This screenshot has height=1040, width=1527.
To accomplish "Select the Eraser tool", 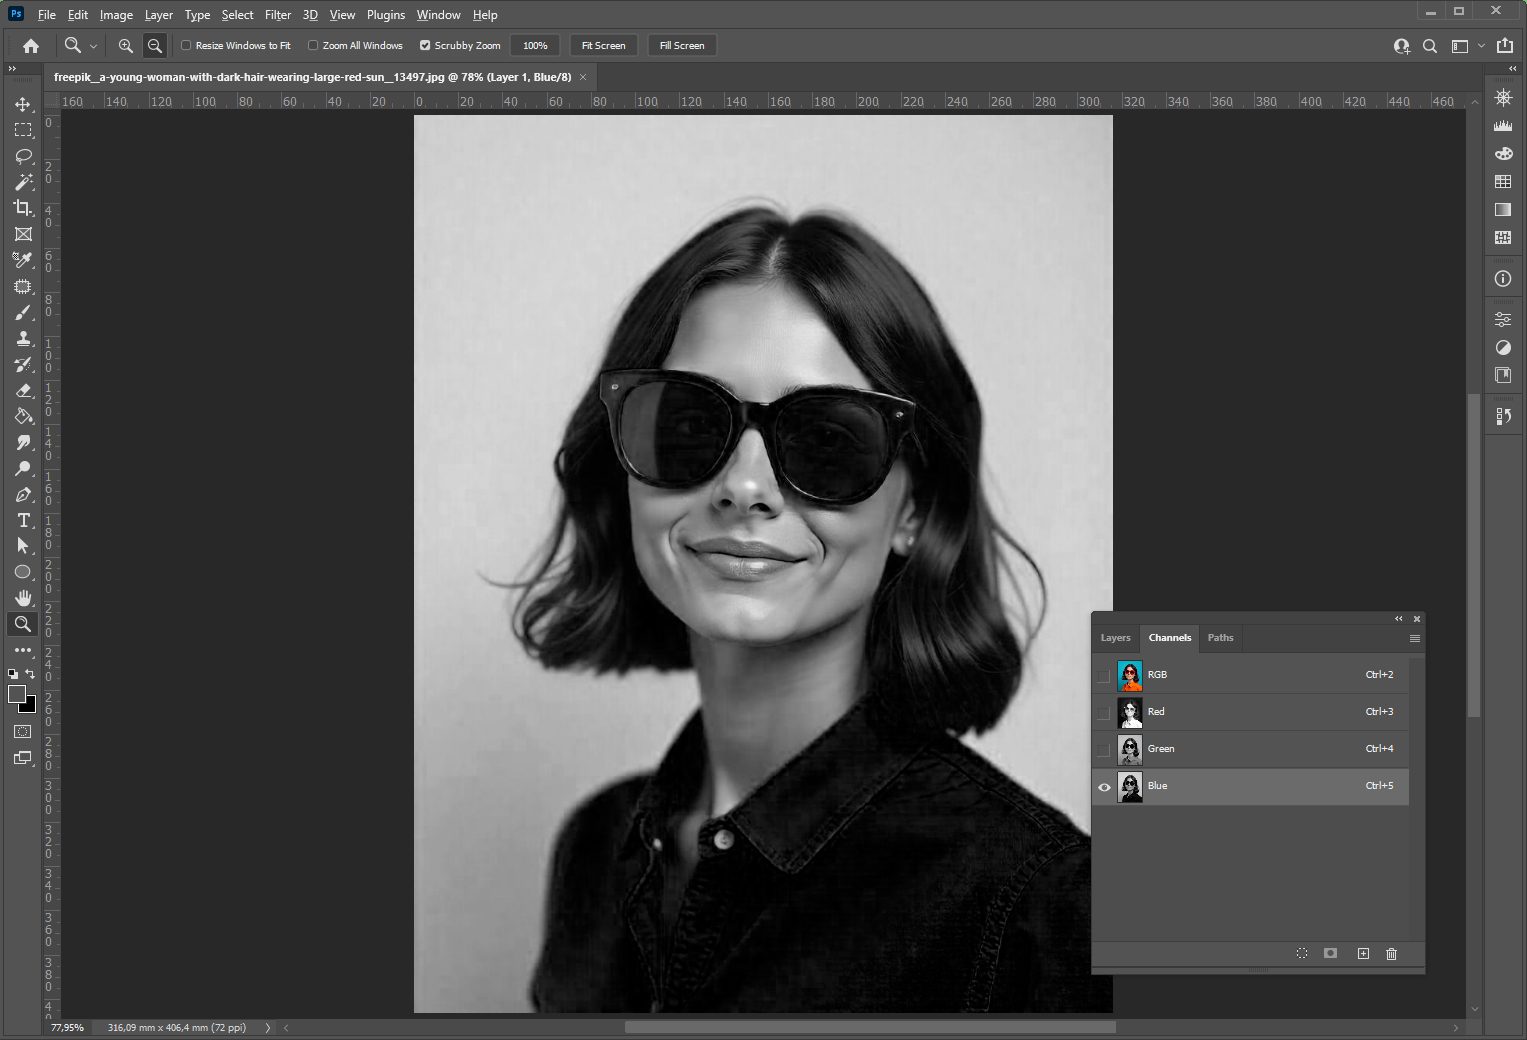I will (x=23, y=391).
